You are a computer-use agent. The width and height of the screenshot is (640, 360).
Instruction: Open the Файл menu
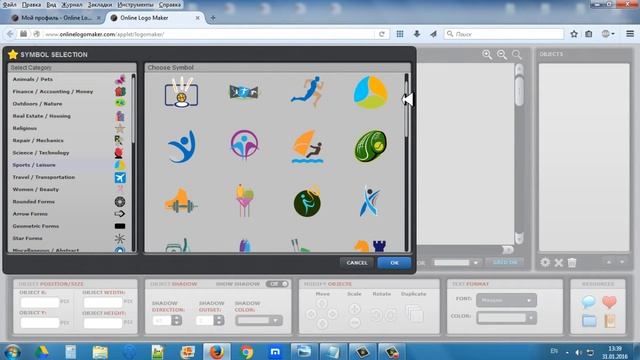click(9, 5)
